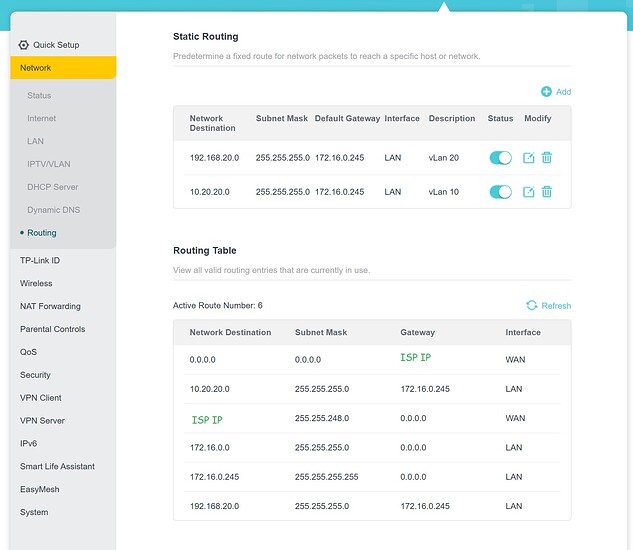The width and height of the screenshot is (633, 550).
Task: Open the Status submenu item
Action: click(x=39, y=96)
